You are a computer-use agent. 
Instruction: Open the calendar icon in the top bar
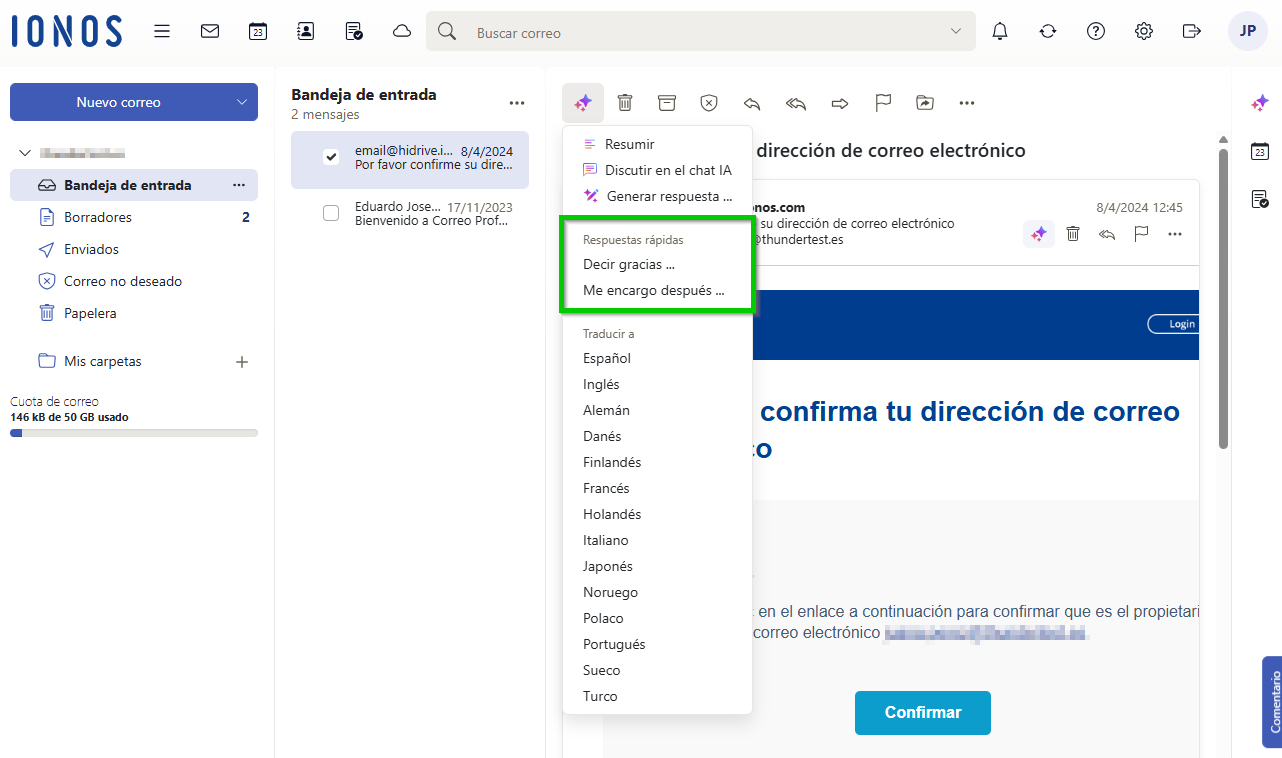tap(257, 31)
